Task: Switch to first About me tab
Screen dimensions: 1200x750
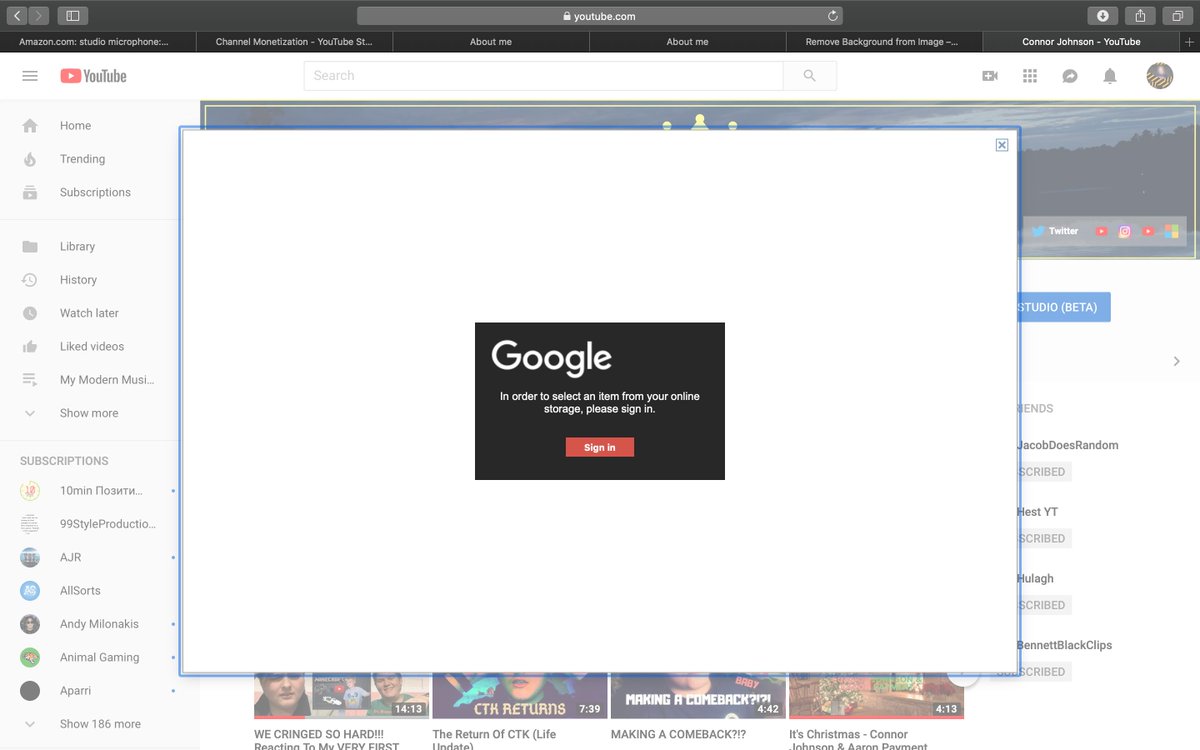Action: coord(491,42)
